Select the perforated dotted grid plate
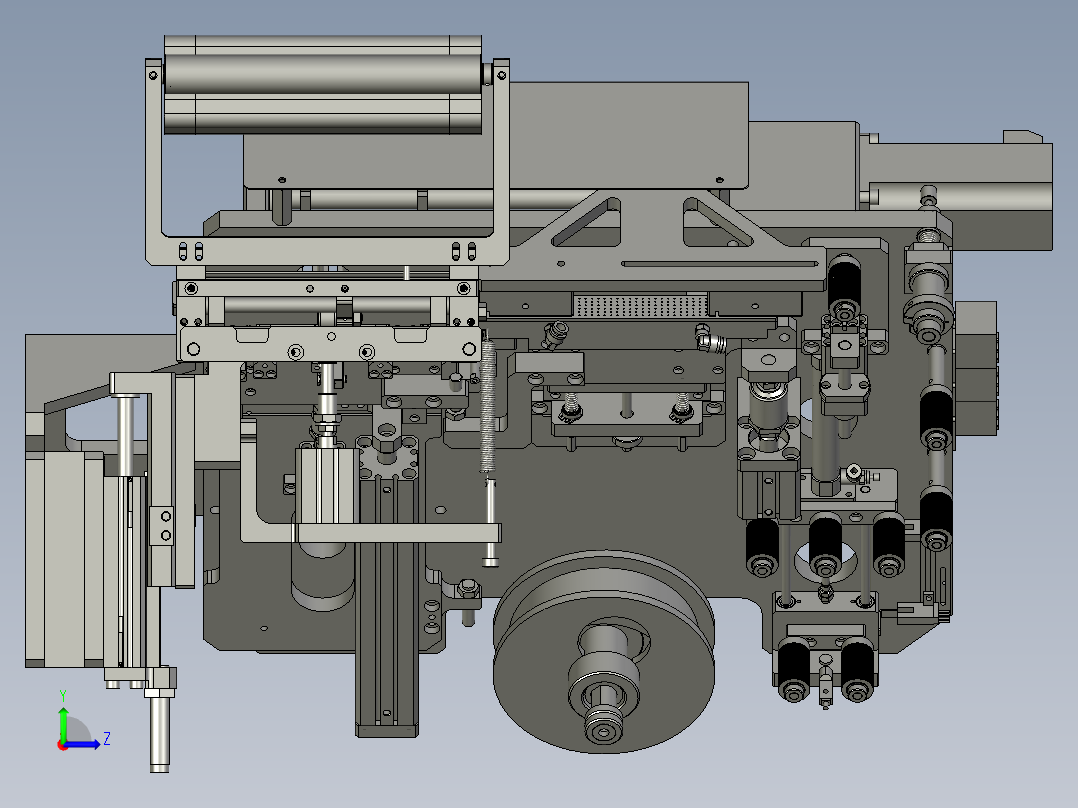This screenshot has height=808, width=1078. 640,306
